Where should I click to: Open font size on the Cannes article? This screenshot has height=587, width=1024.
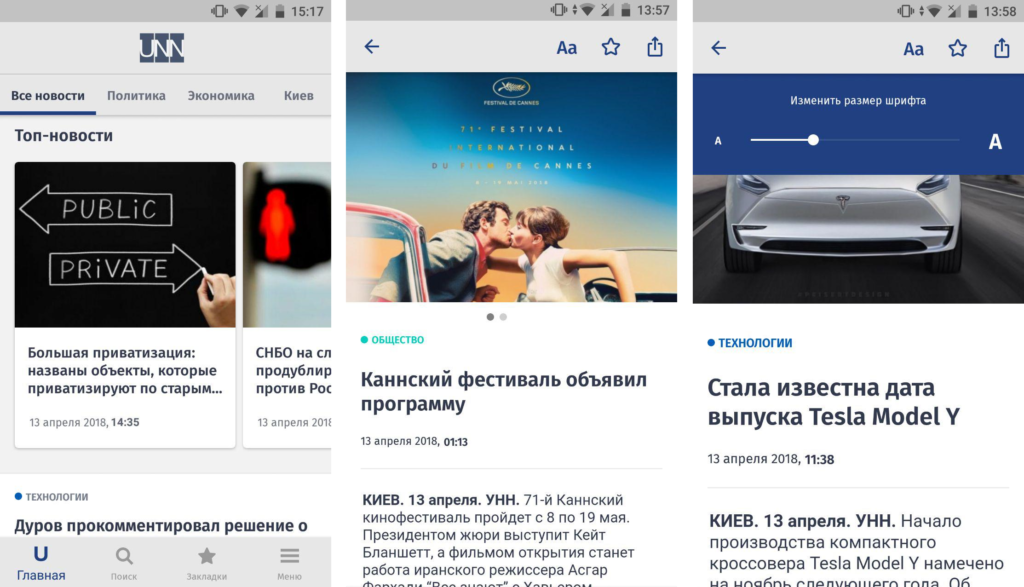[566, 48]
